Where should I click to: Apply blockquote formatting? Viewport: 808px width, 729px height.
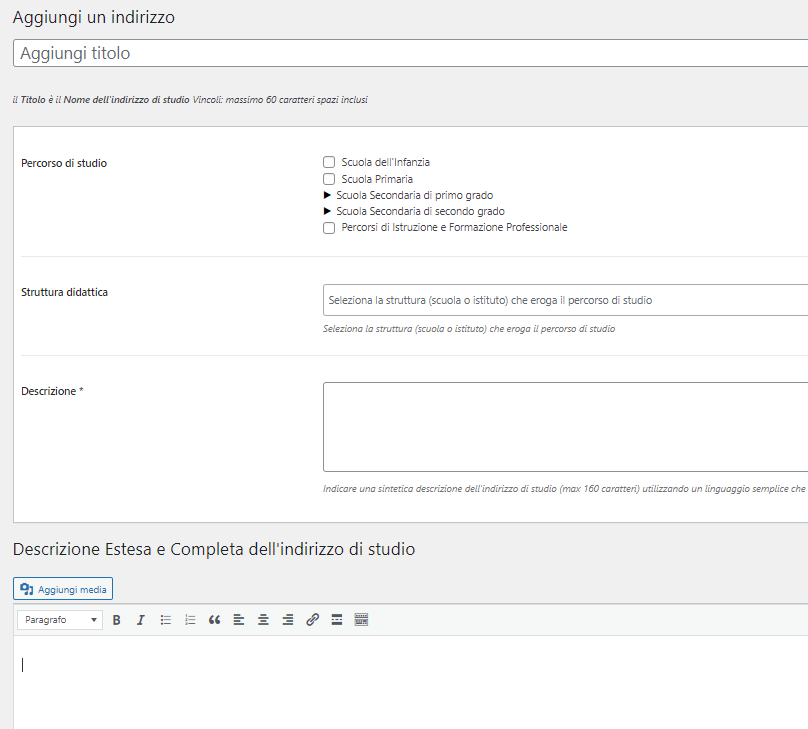click(x=214, y=620)
